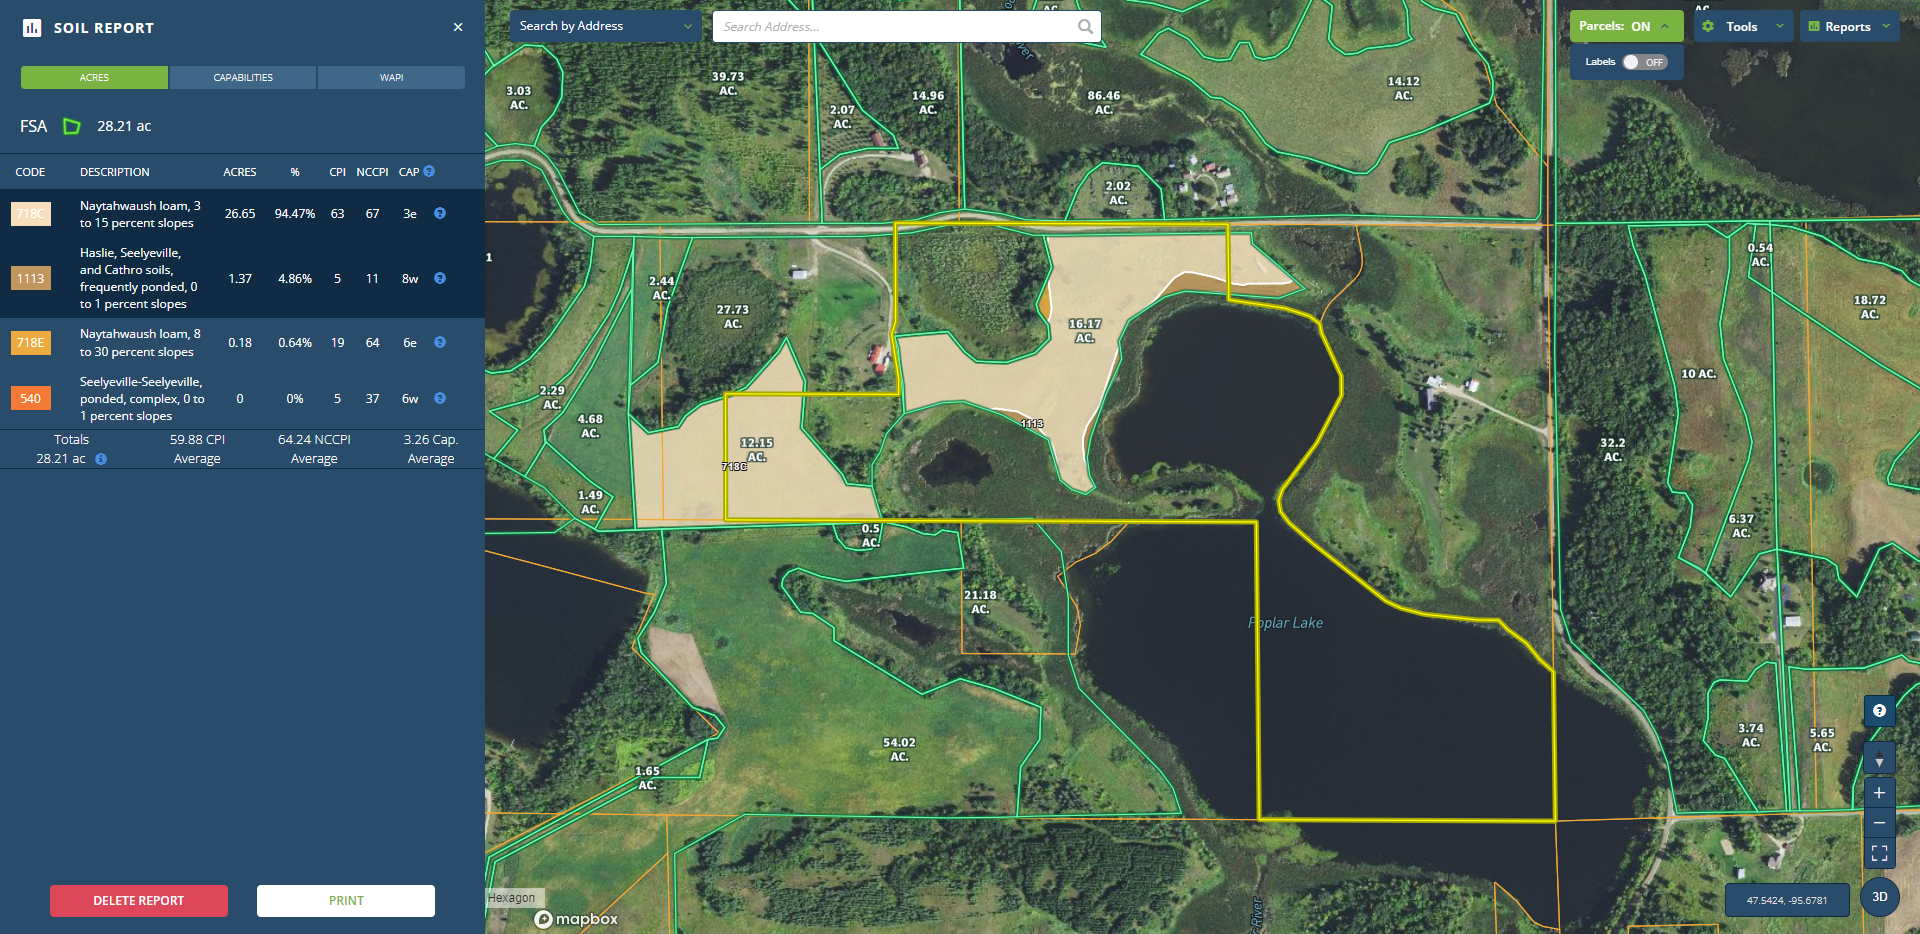1920x934 pixels.
Task: Click info icon next to total acres
Action: [101, 459]
